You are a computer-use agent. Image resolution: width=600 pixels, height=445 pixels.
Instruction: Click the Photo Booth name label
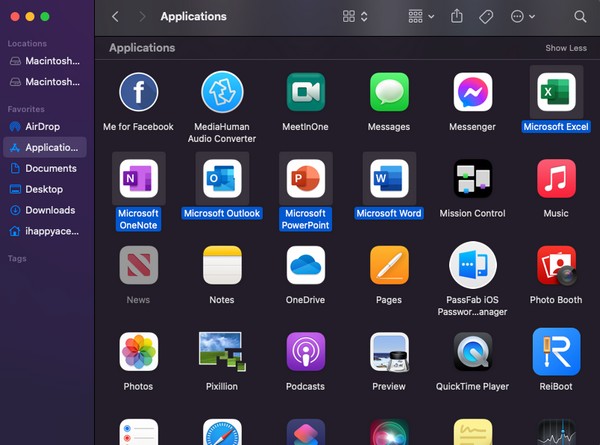coord(556,300)
